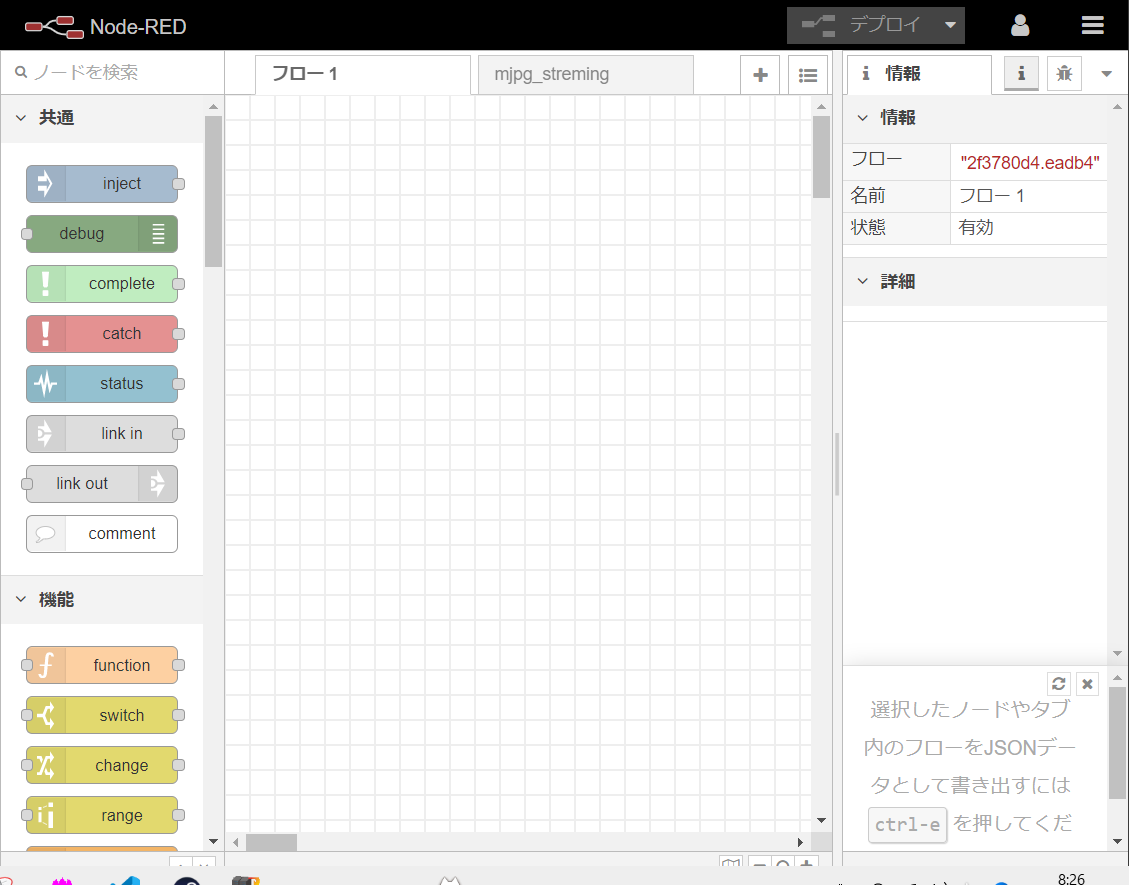Select the change node in palette
This screenshot has height=885, width=1129.
[x=102, y=765]
